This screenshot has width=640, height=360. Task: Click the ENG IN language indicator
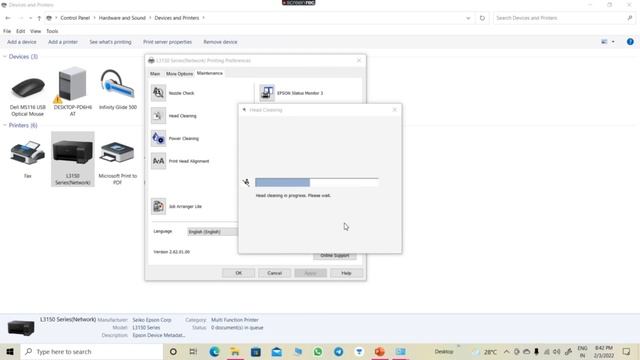(x=582, y=351)
